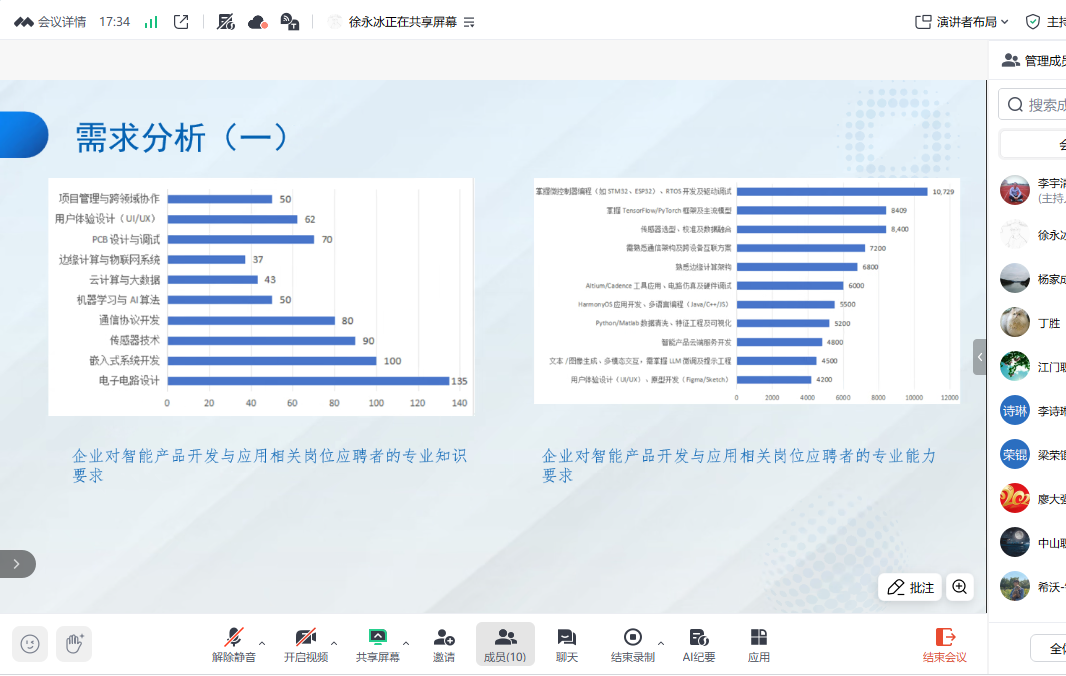Expand the left side panel arrow
Screen dimensions: 1066x676
[16, 564]
